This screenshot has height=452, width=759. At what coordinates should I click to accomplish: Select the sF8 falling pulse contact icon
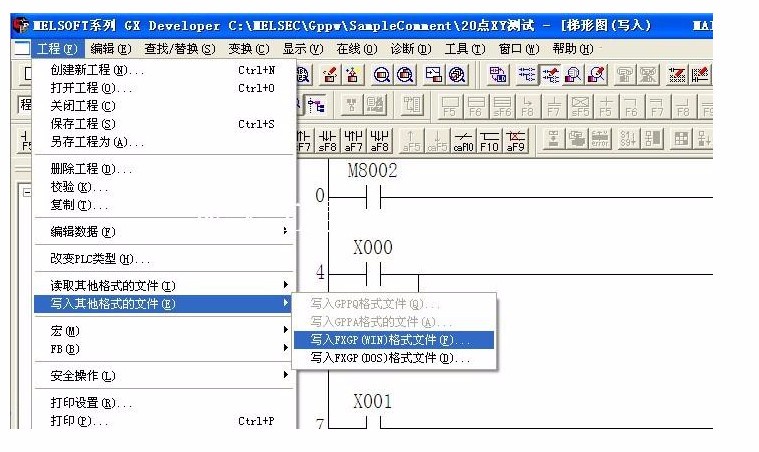328,141
